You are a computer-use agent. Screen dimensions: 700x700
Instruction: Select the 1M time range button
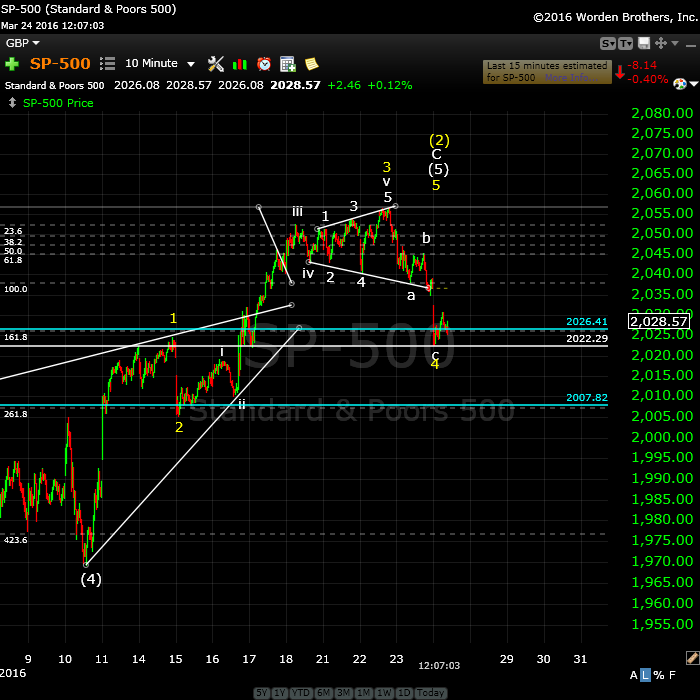pyautogui.click(x=363, y=693)
